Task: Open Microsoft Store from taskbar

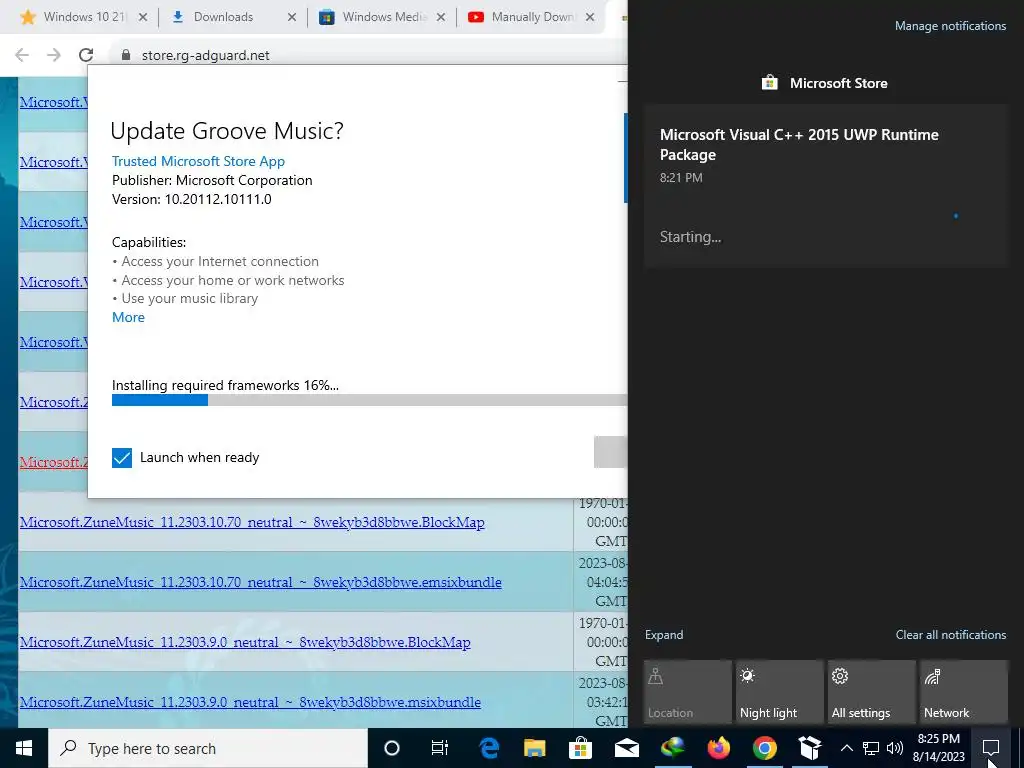Action: [x=580, y=748]
